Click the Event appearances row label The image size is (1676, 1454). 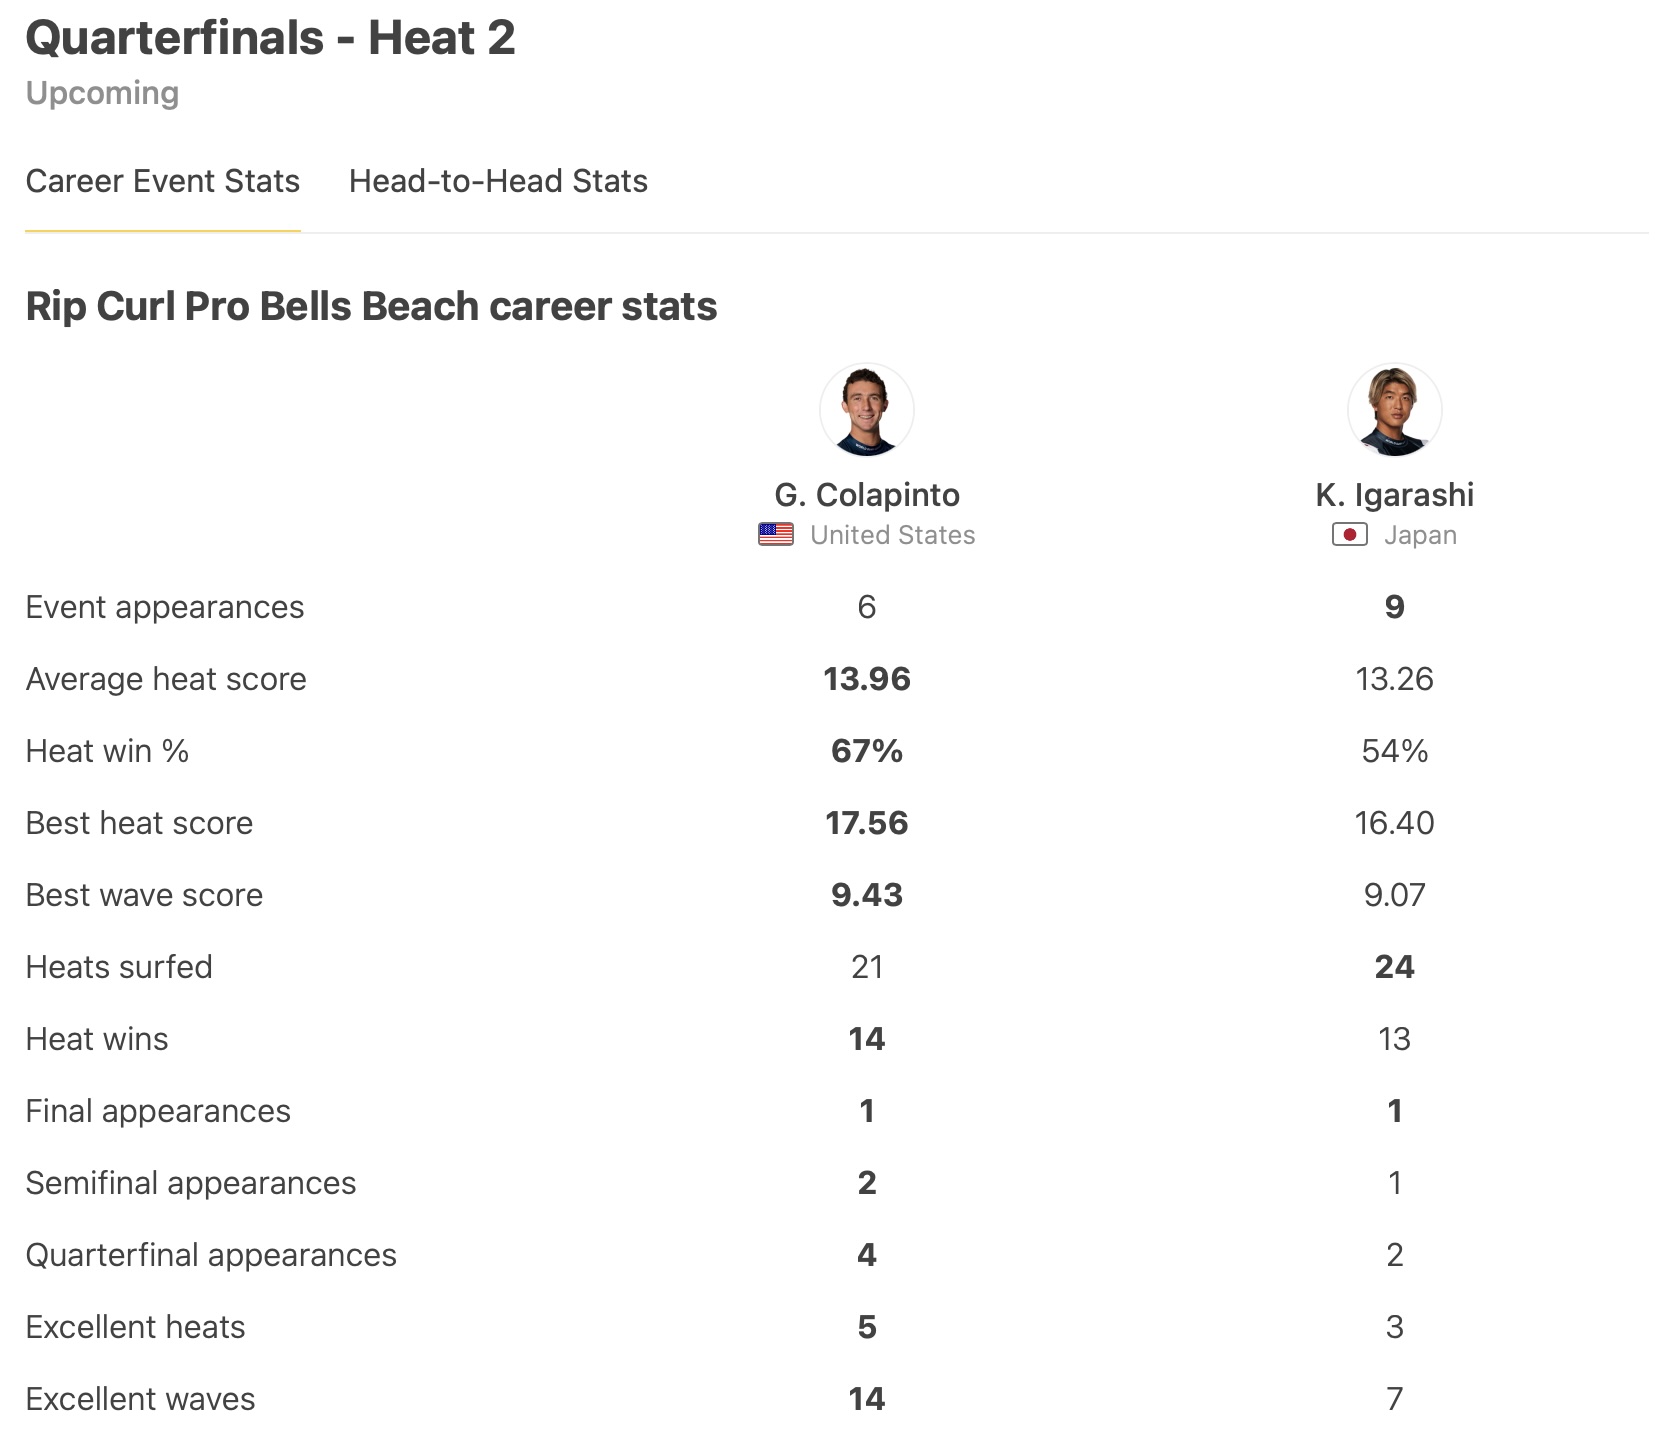coord(164,607)
